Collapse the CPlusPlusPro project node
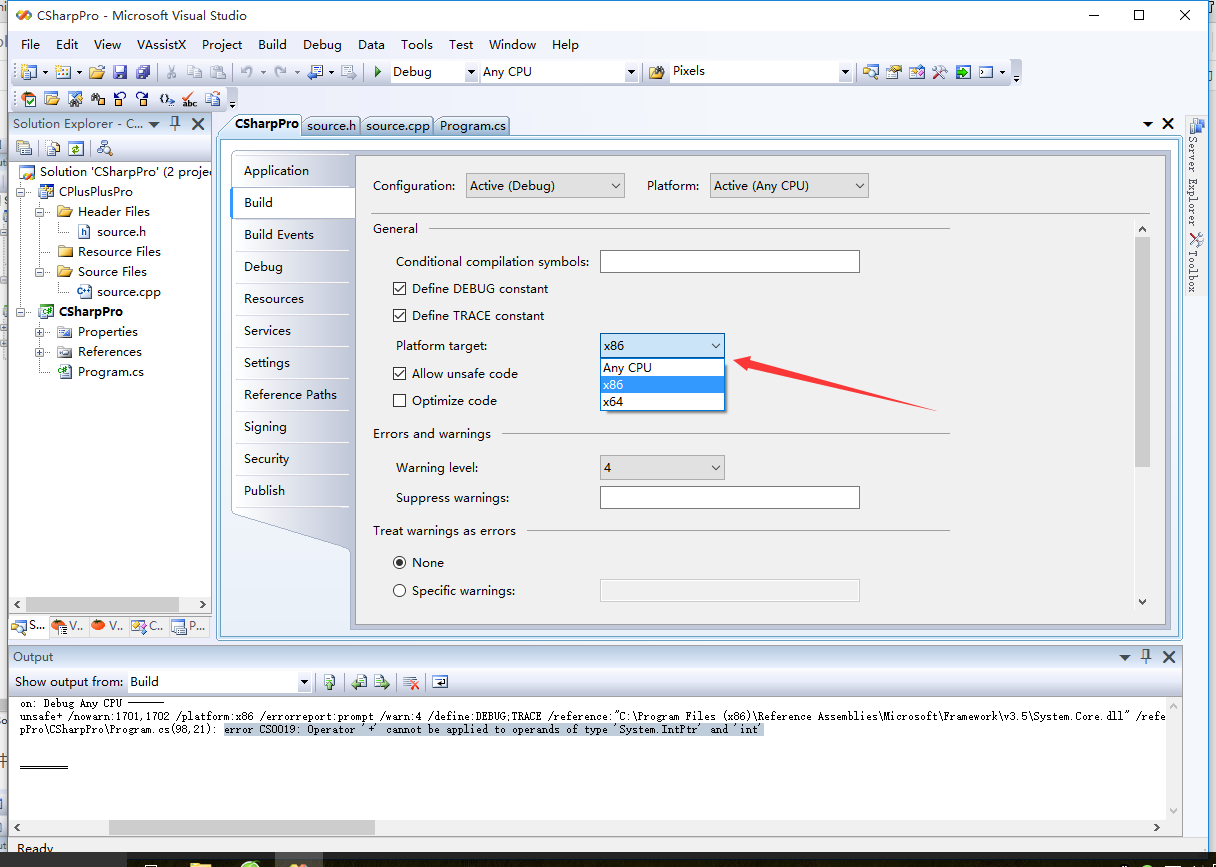Viewport: 1216px width, 867px height. 23,191
